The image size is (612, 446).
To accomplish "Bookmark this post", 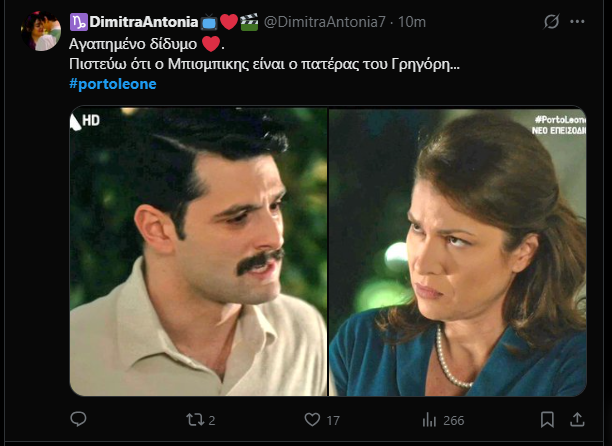I will 547,419.
